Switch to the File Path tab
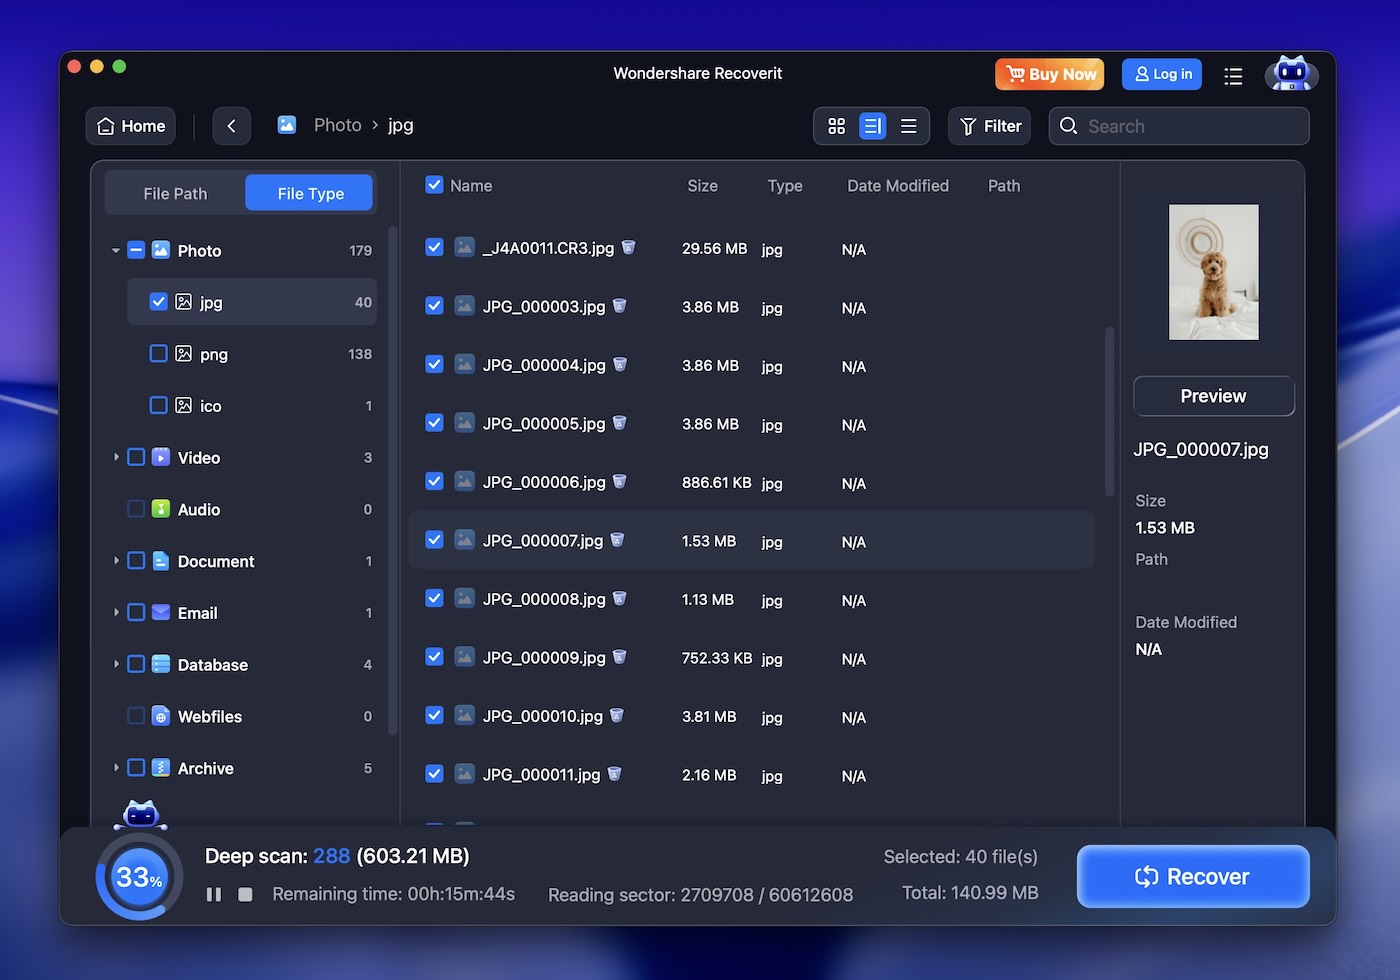Screen dimensions: 1400x980 tap(175, 193)
